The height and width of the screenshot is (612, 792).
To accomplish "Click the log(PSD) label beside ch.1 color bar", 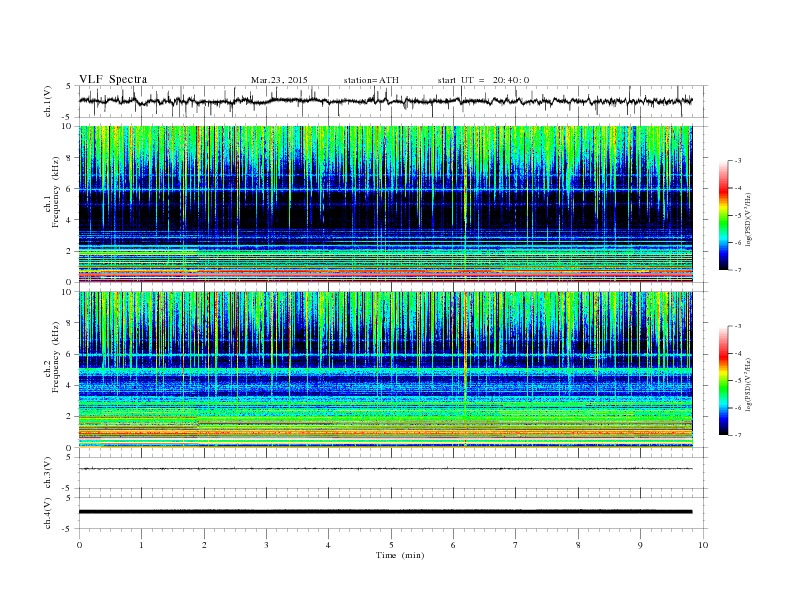I will (749, 219).
